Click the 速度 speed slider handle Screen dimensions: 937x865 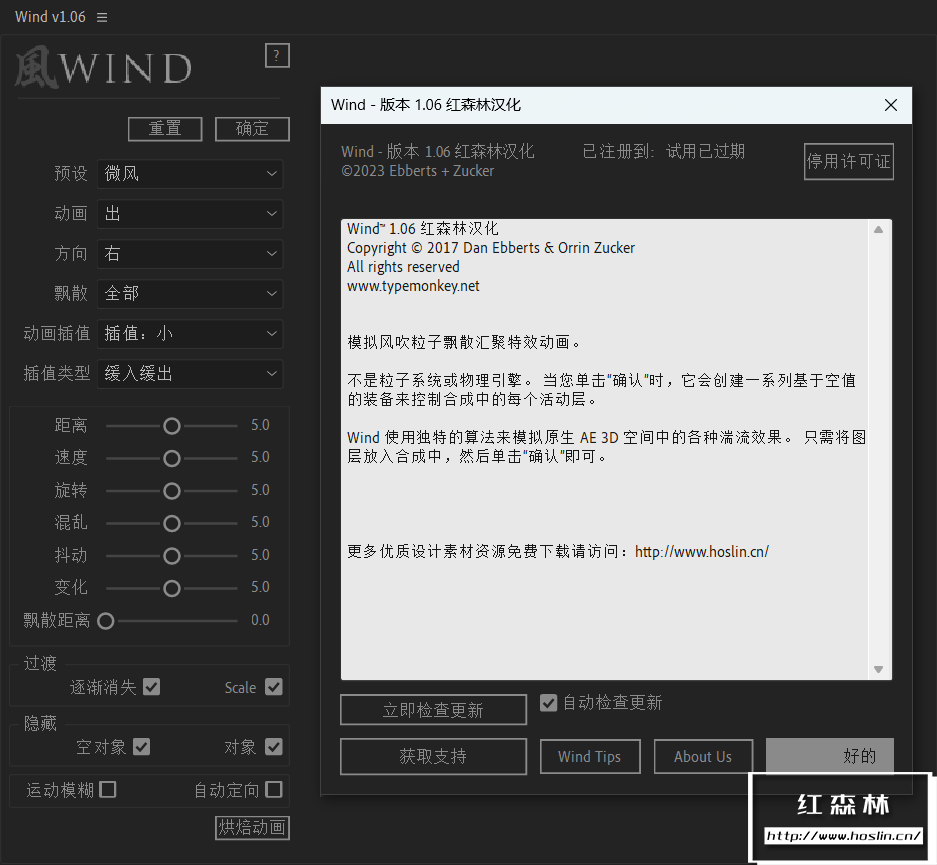pos(172,458)
